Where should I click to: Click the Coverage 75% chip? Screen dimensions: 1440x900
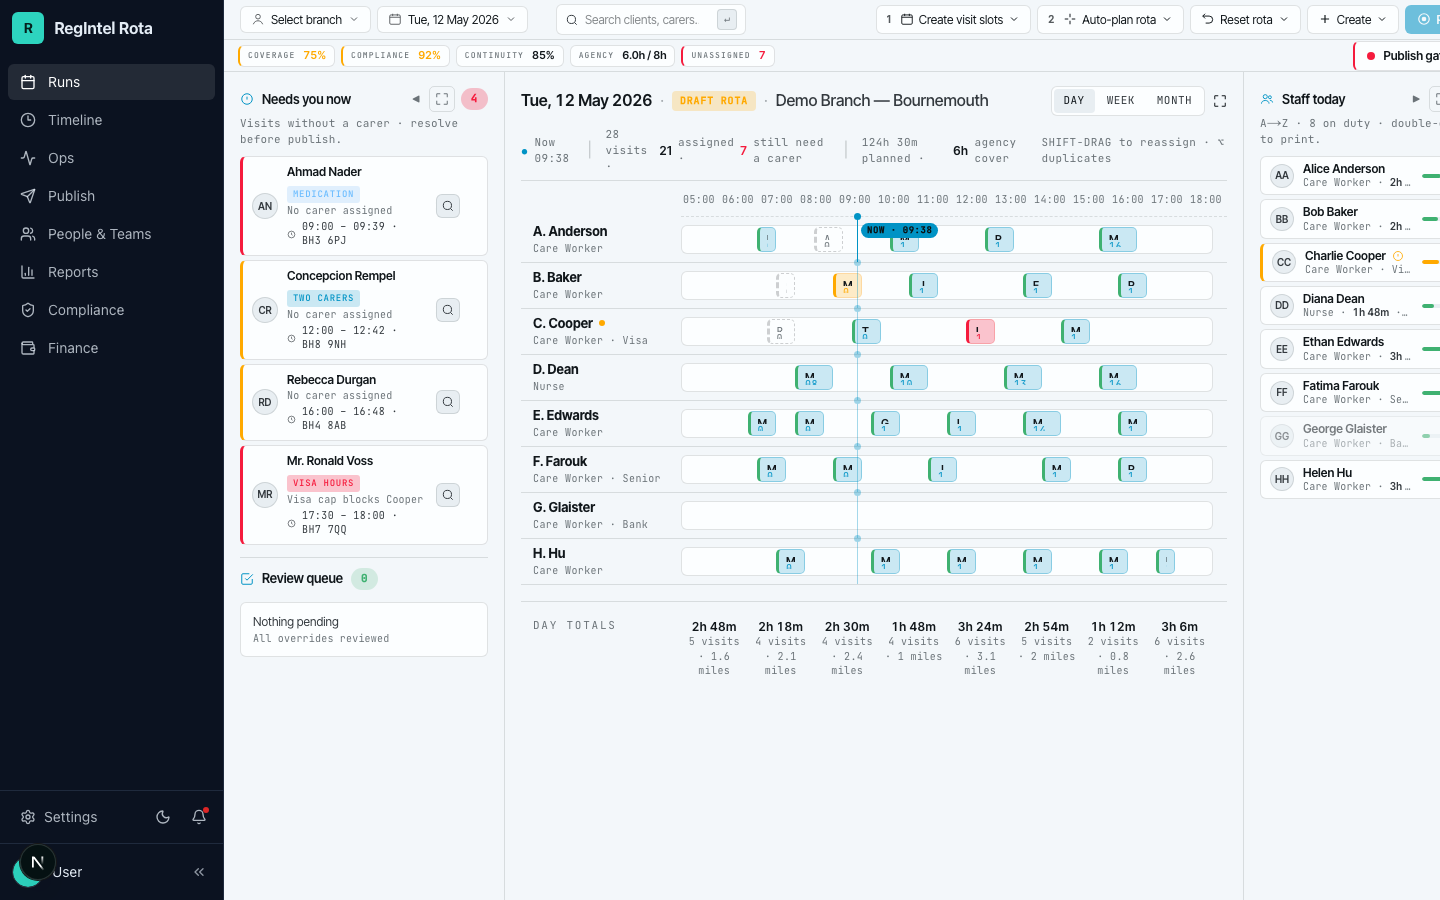coord(287,56)
